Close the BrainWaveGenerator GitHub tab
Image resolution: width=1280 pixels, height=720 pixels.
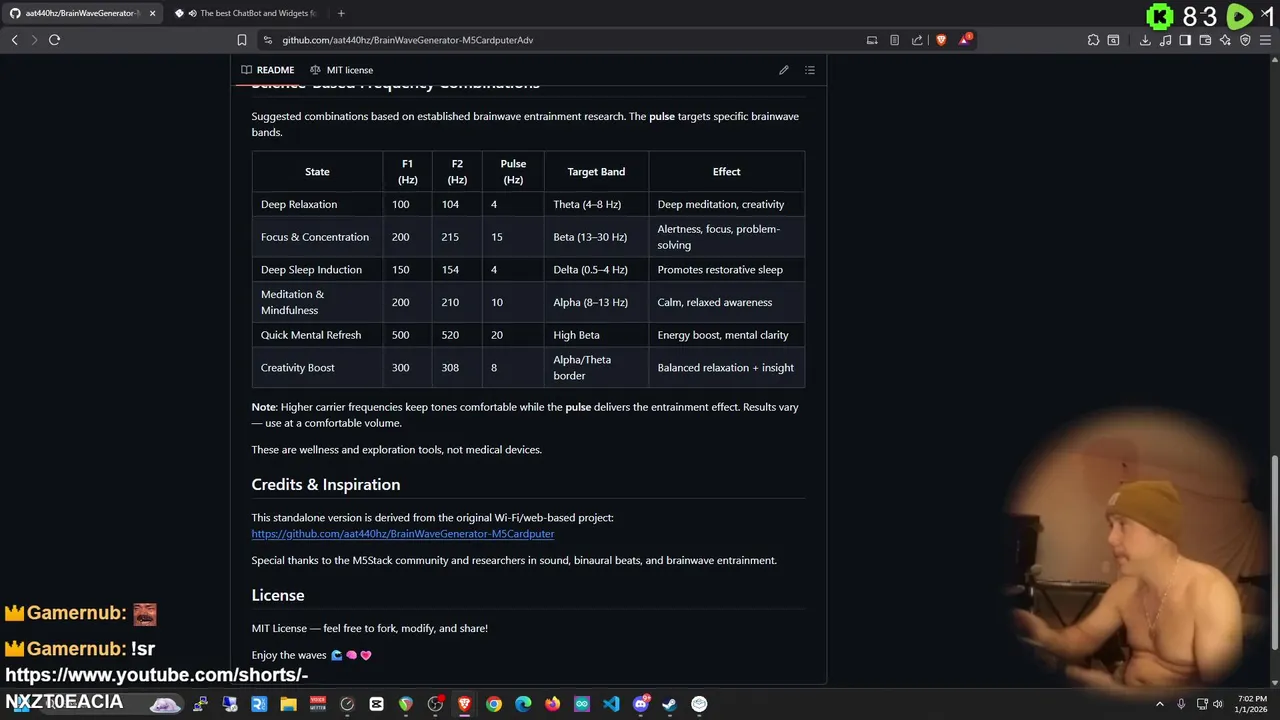(152, 13)
